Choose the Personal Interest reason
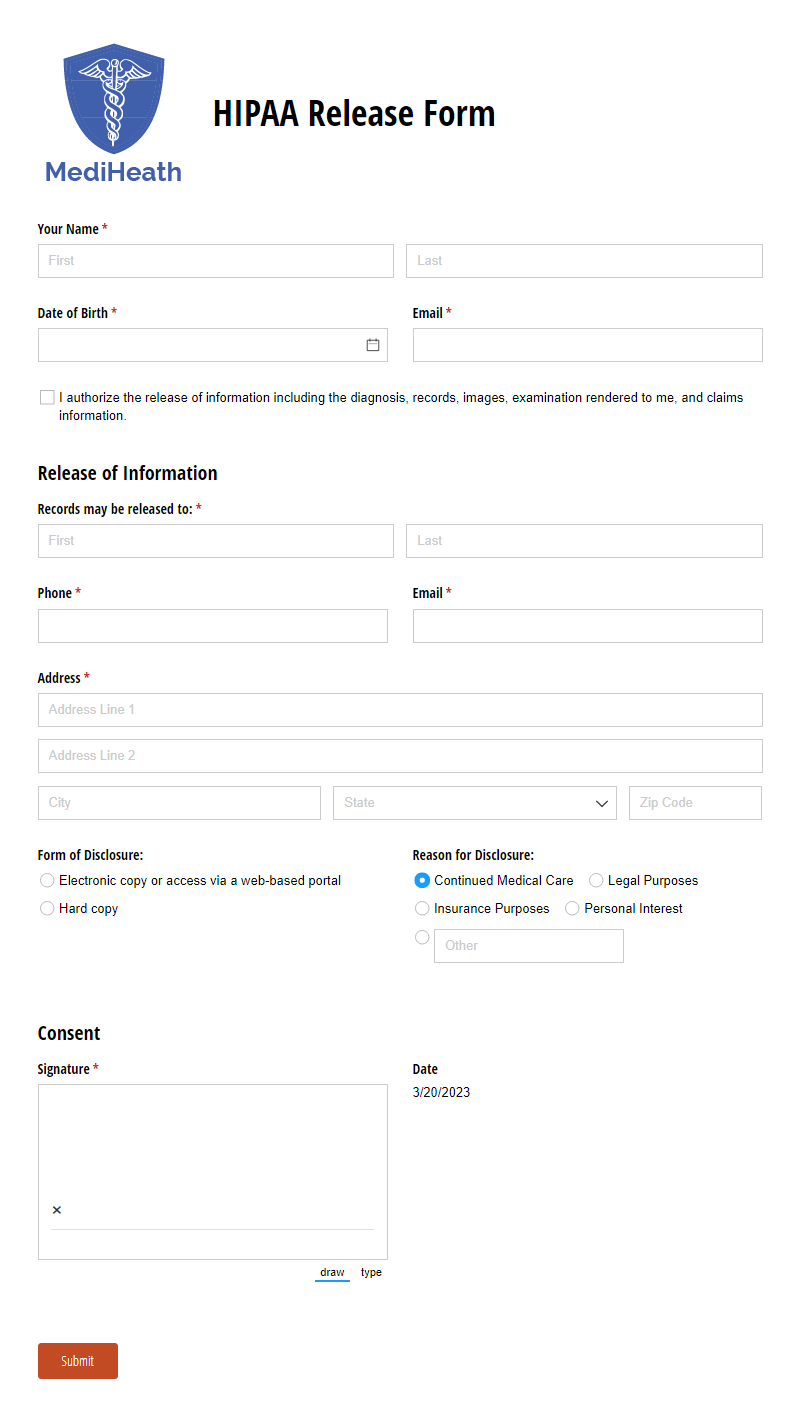The width and height of the screenshot is (800, 1416). (x=572, y=909)
